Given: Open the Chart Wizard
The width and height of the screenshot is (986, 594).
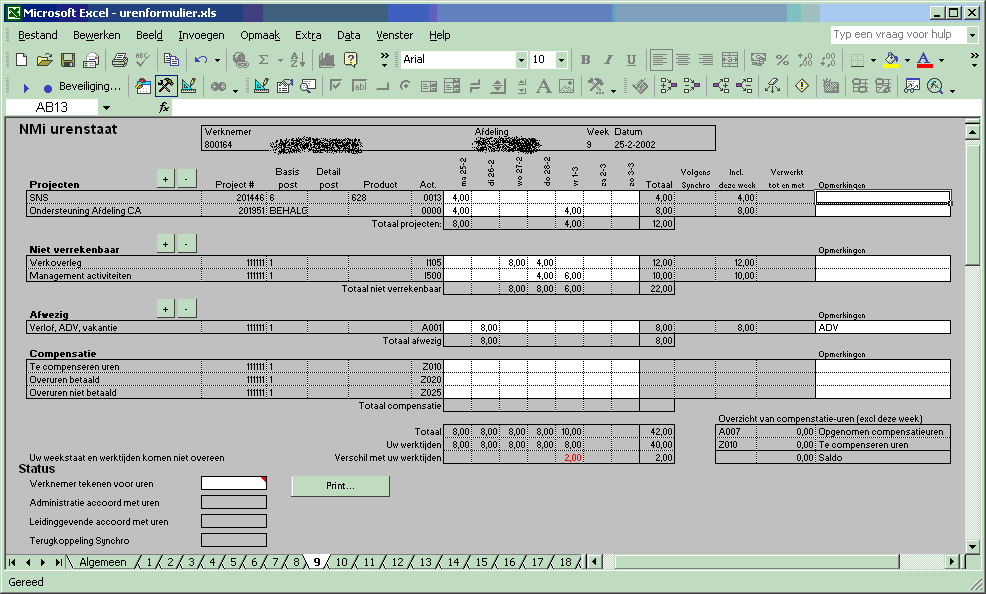Looking at the screenshot, I should [326, 60].
